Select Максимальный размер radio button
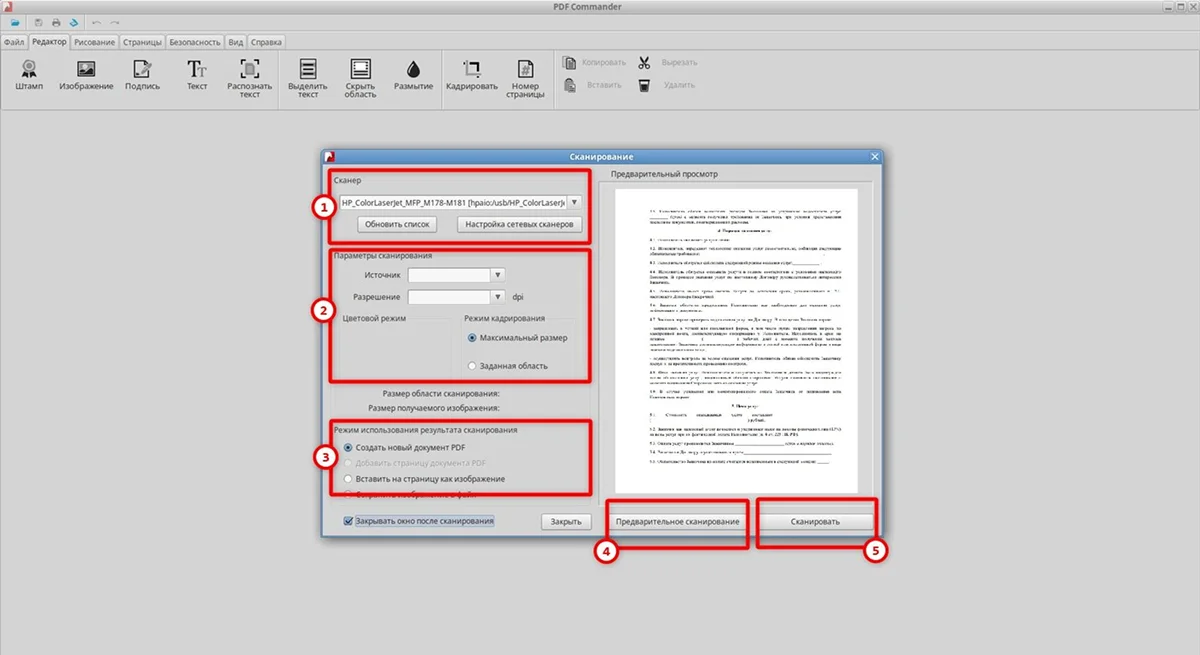Viewport: 1200px width, 655px height. click(472, 338)
